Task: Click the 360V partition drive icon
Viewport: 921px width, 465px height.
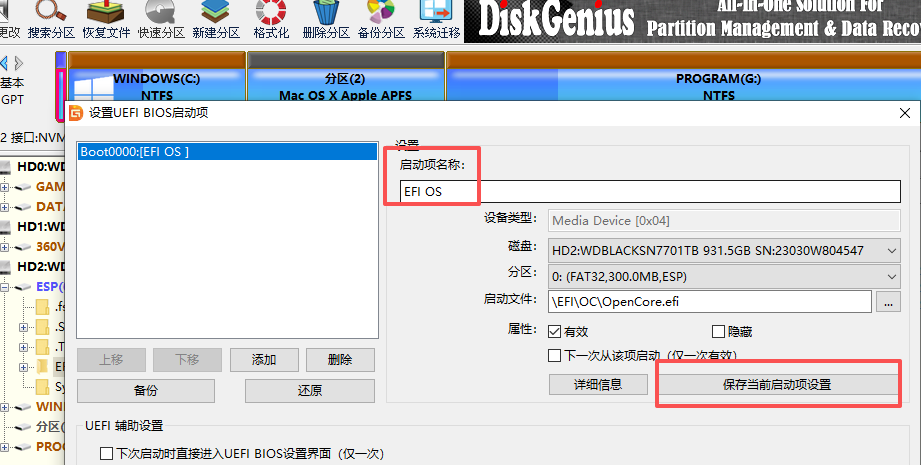Action: point(22,247)
